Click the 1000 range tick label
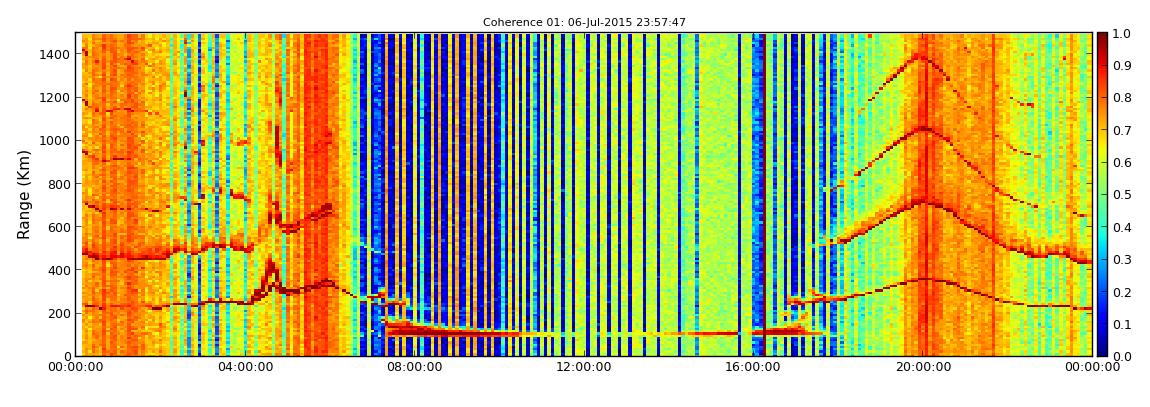This screenshot has width=1150, height=407. 57,141
